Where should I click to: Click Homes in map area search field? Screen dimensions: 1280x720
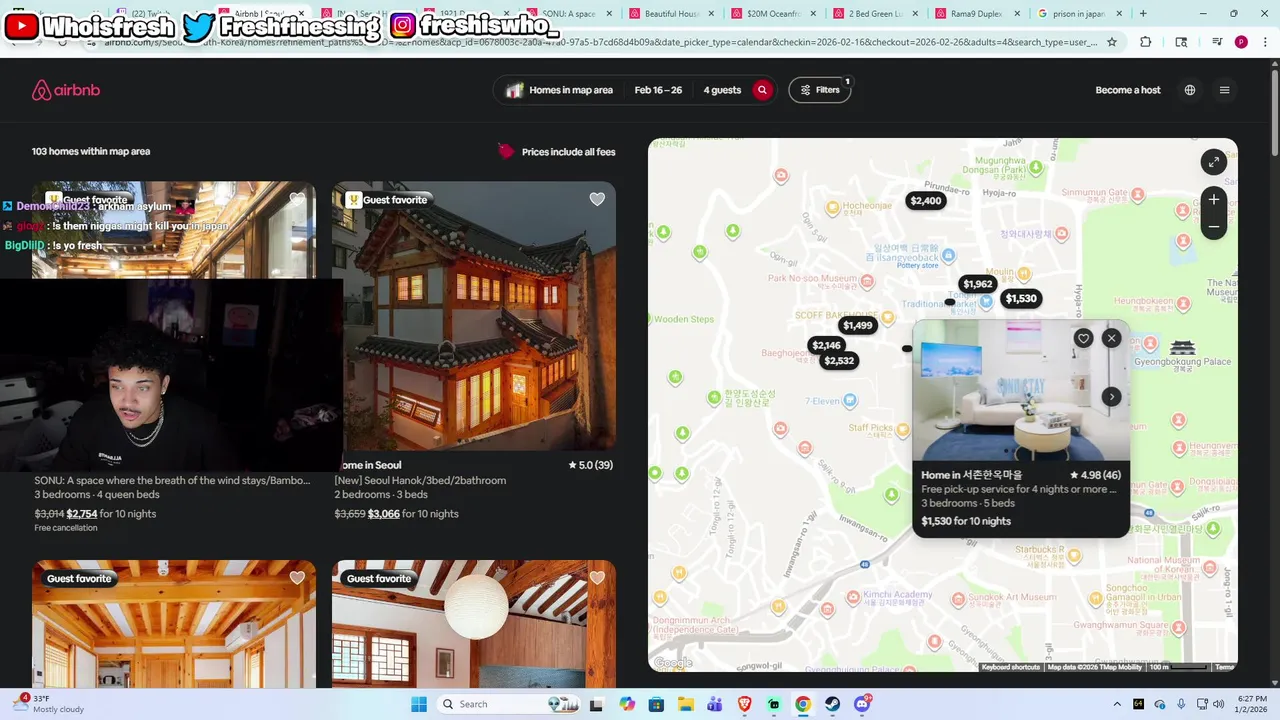[x=560, y=90]
